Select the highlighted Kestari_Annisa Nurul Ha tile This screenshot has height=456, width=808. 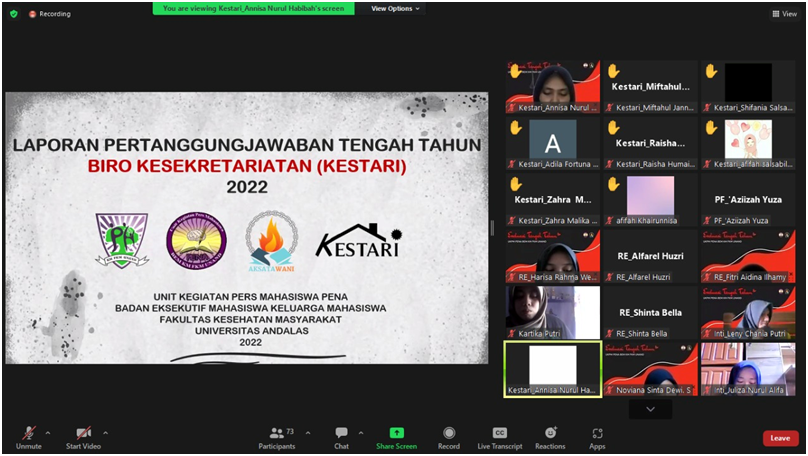pos(552,369)
